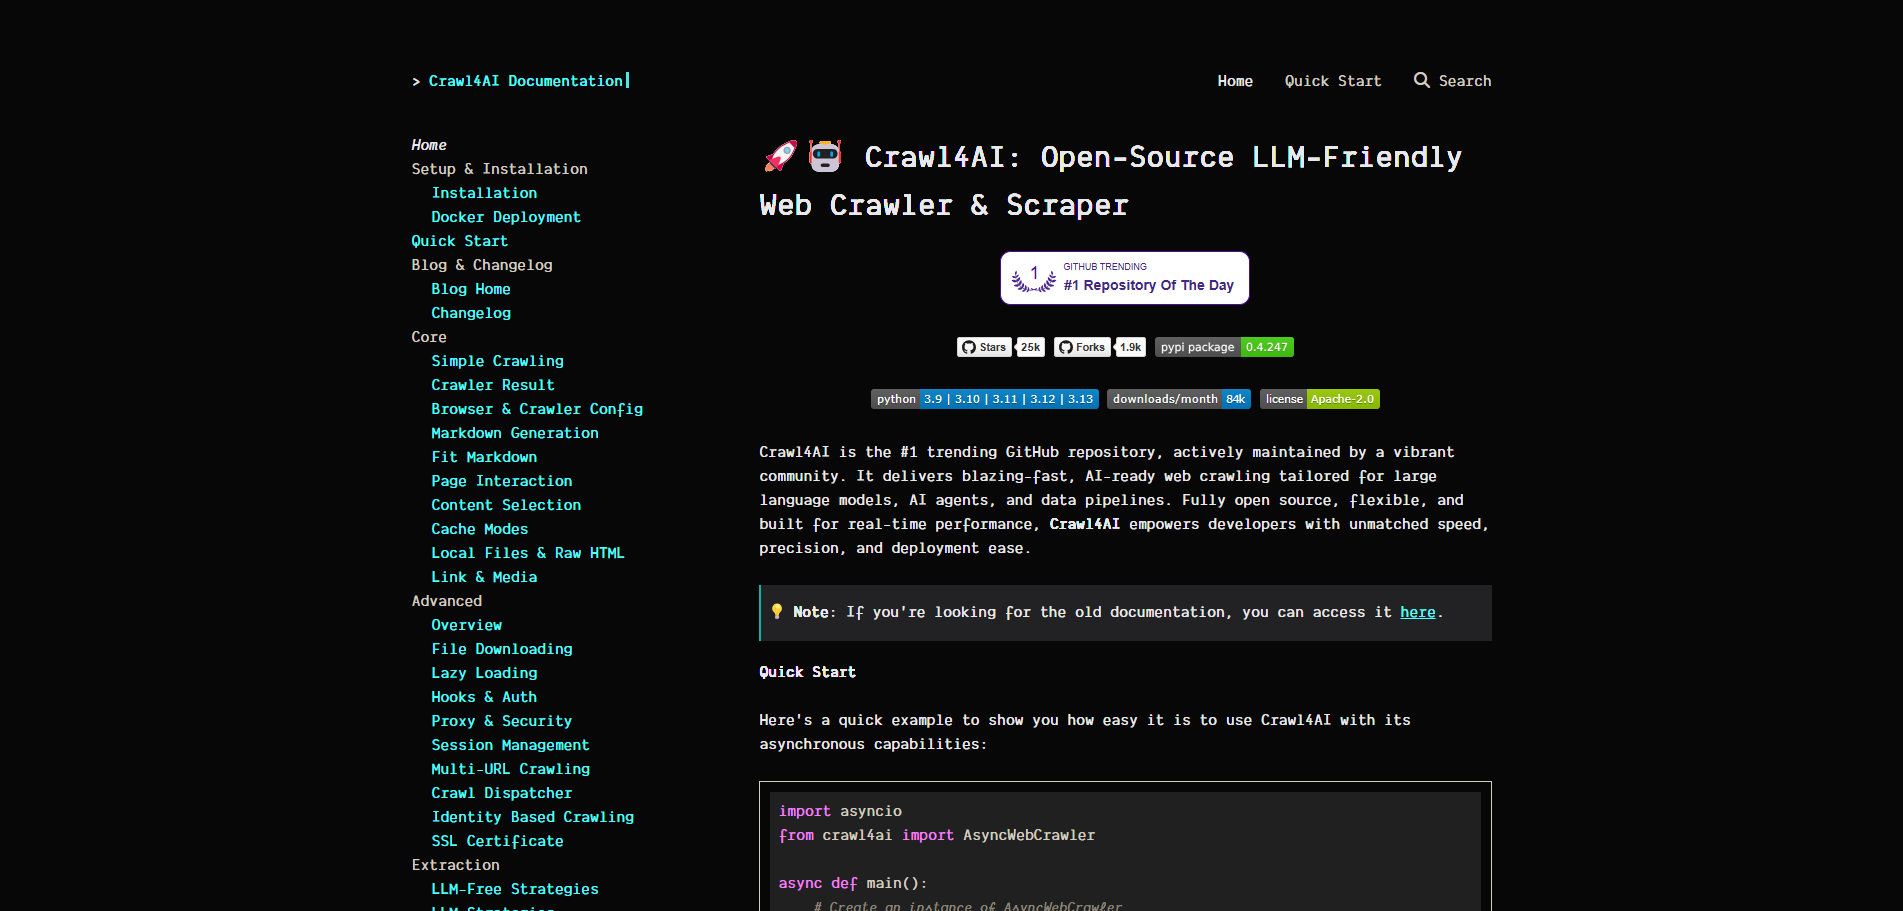1903x911 pixels.
Task: Open the Installation sidebar page
Action: [484, 193]
